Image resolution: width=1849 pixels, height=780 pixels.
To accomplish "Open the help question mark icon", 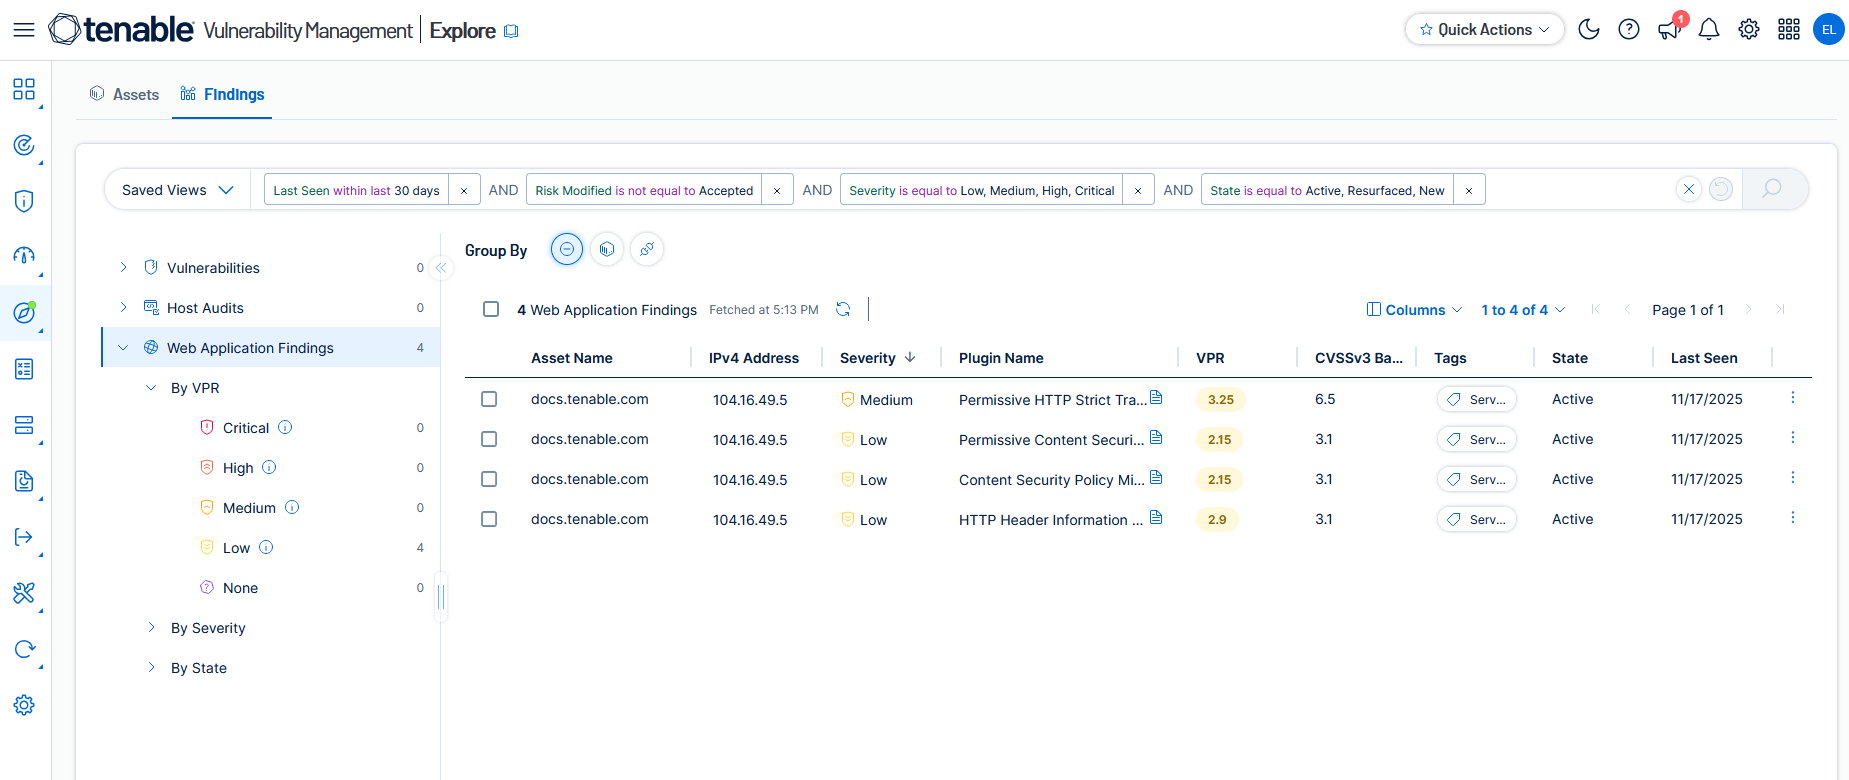I will click(1628, 30).
